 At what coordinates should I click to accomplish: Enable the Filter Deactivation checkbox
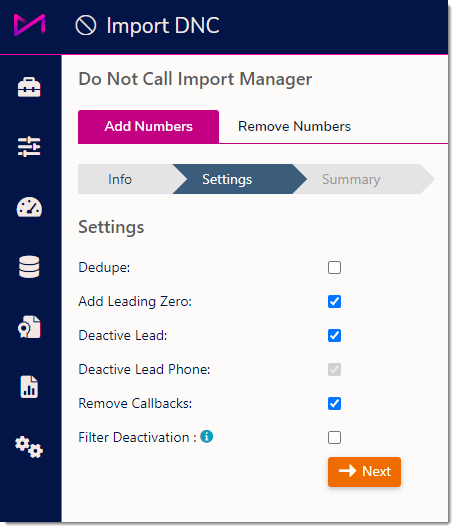pos(334,437)
